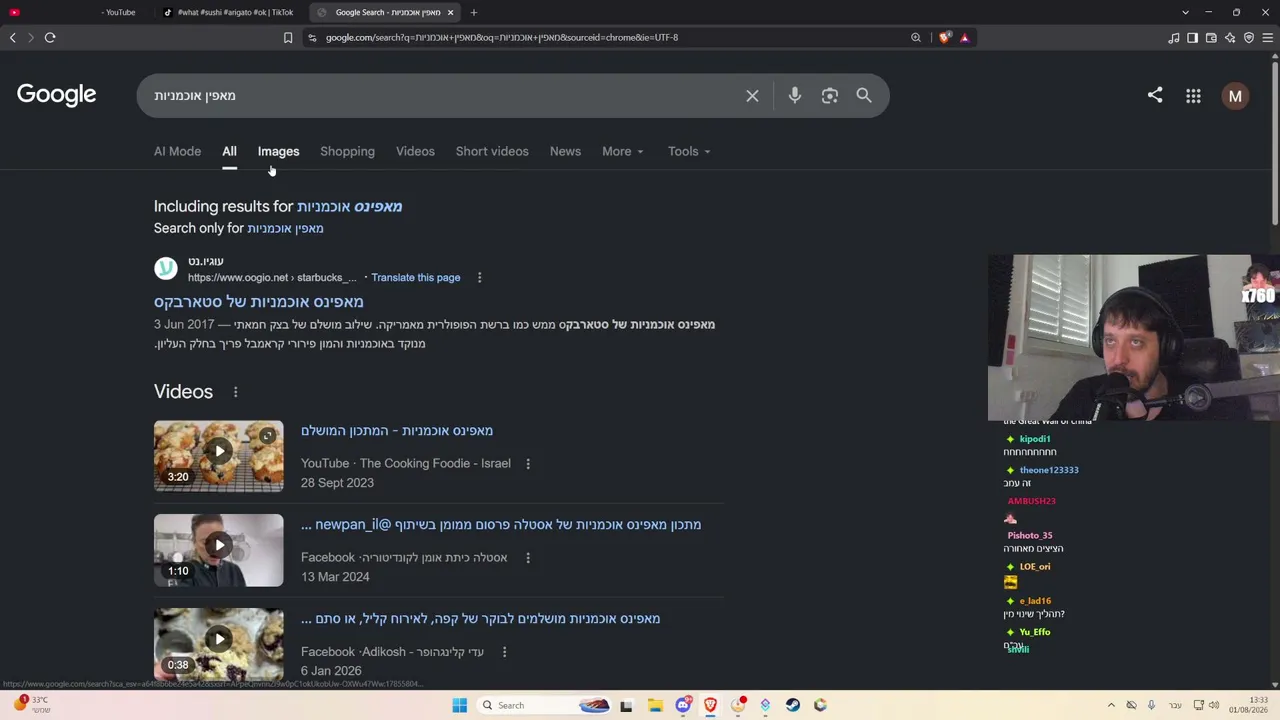
Task: Open options beside the Videos heading
Action: pos(235,392)
